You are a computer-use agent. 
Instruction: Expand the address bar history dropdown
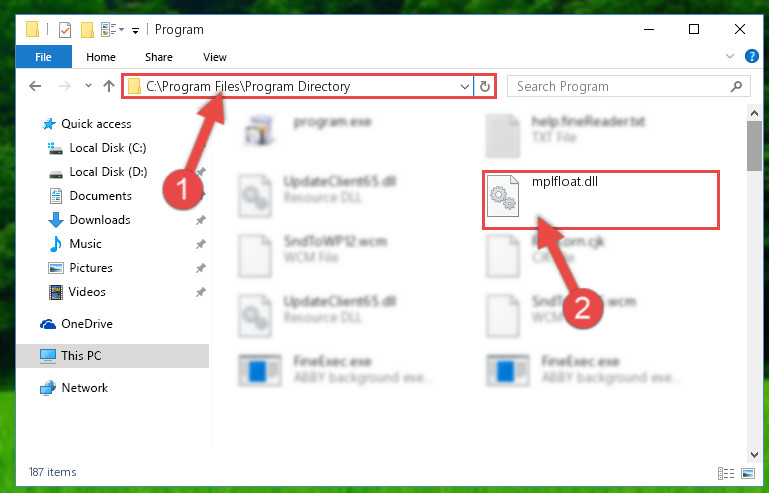464,87
